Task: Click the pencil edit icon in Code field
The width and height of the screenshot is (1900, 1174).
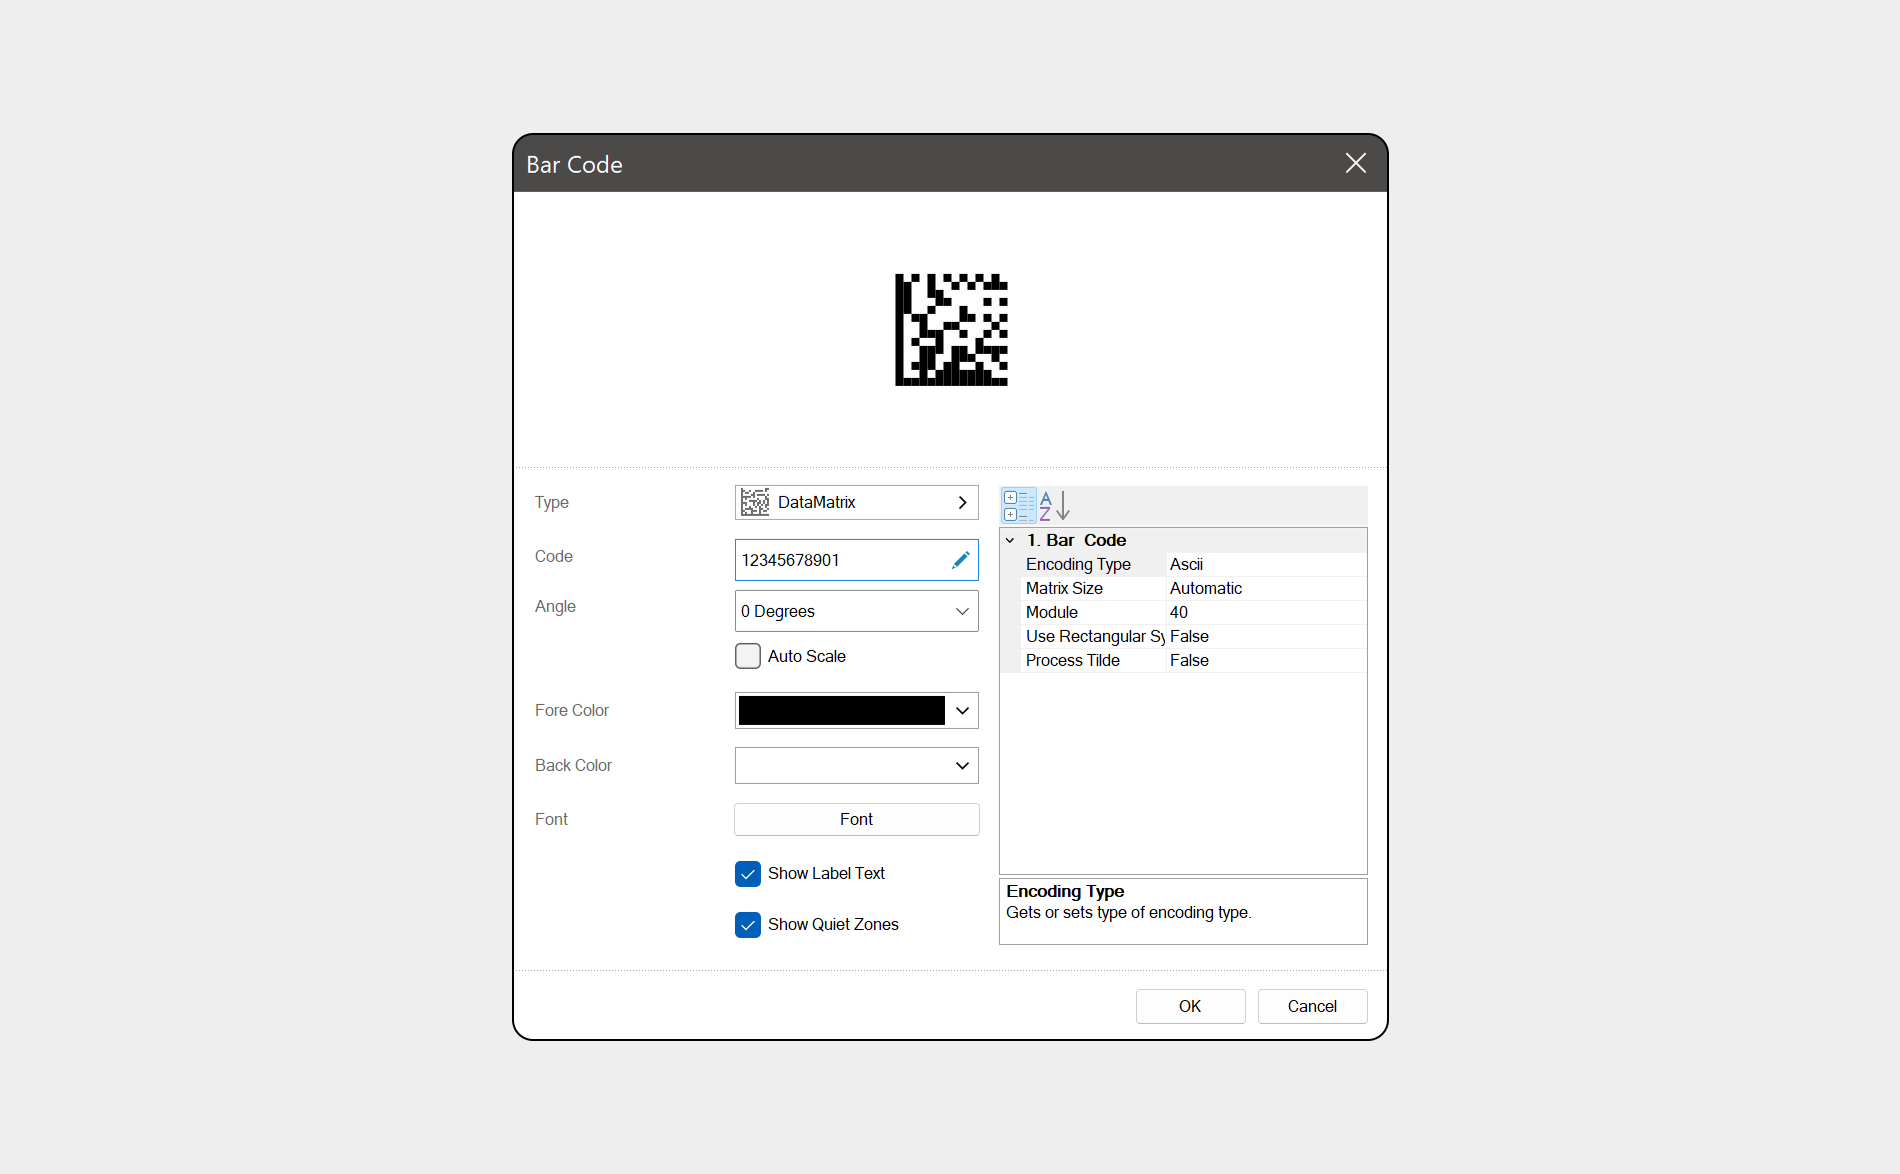Action: [961, 560]
